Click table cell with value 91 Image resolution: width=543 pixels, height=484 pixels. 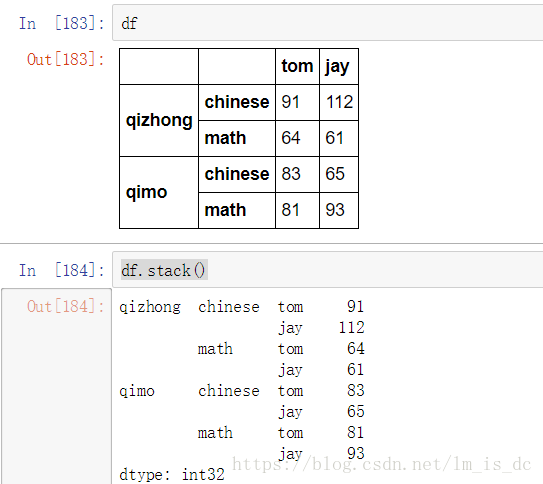(297, 102)
